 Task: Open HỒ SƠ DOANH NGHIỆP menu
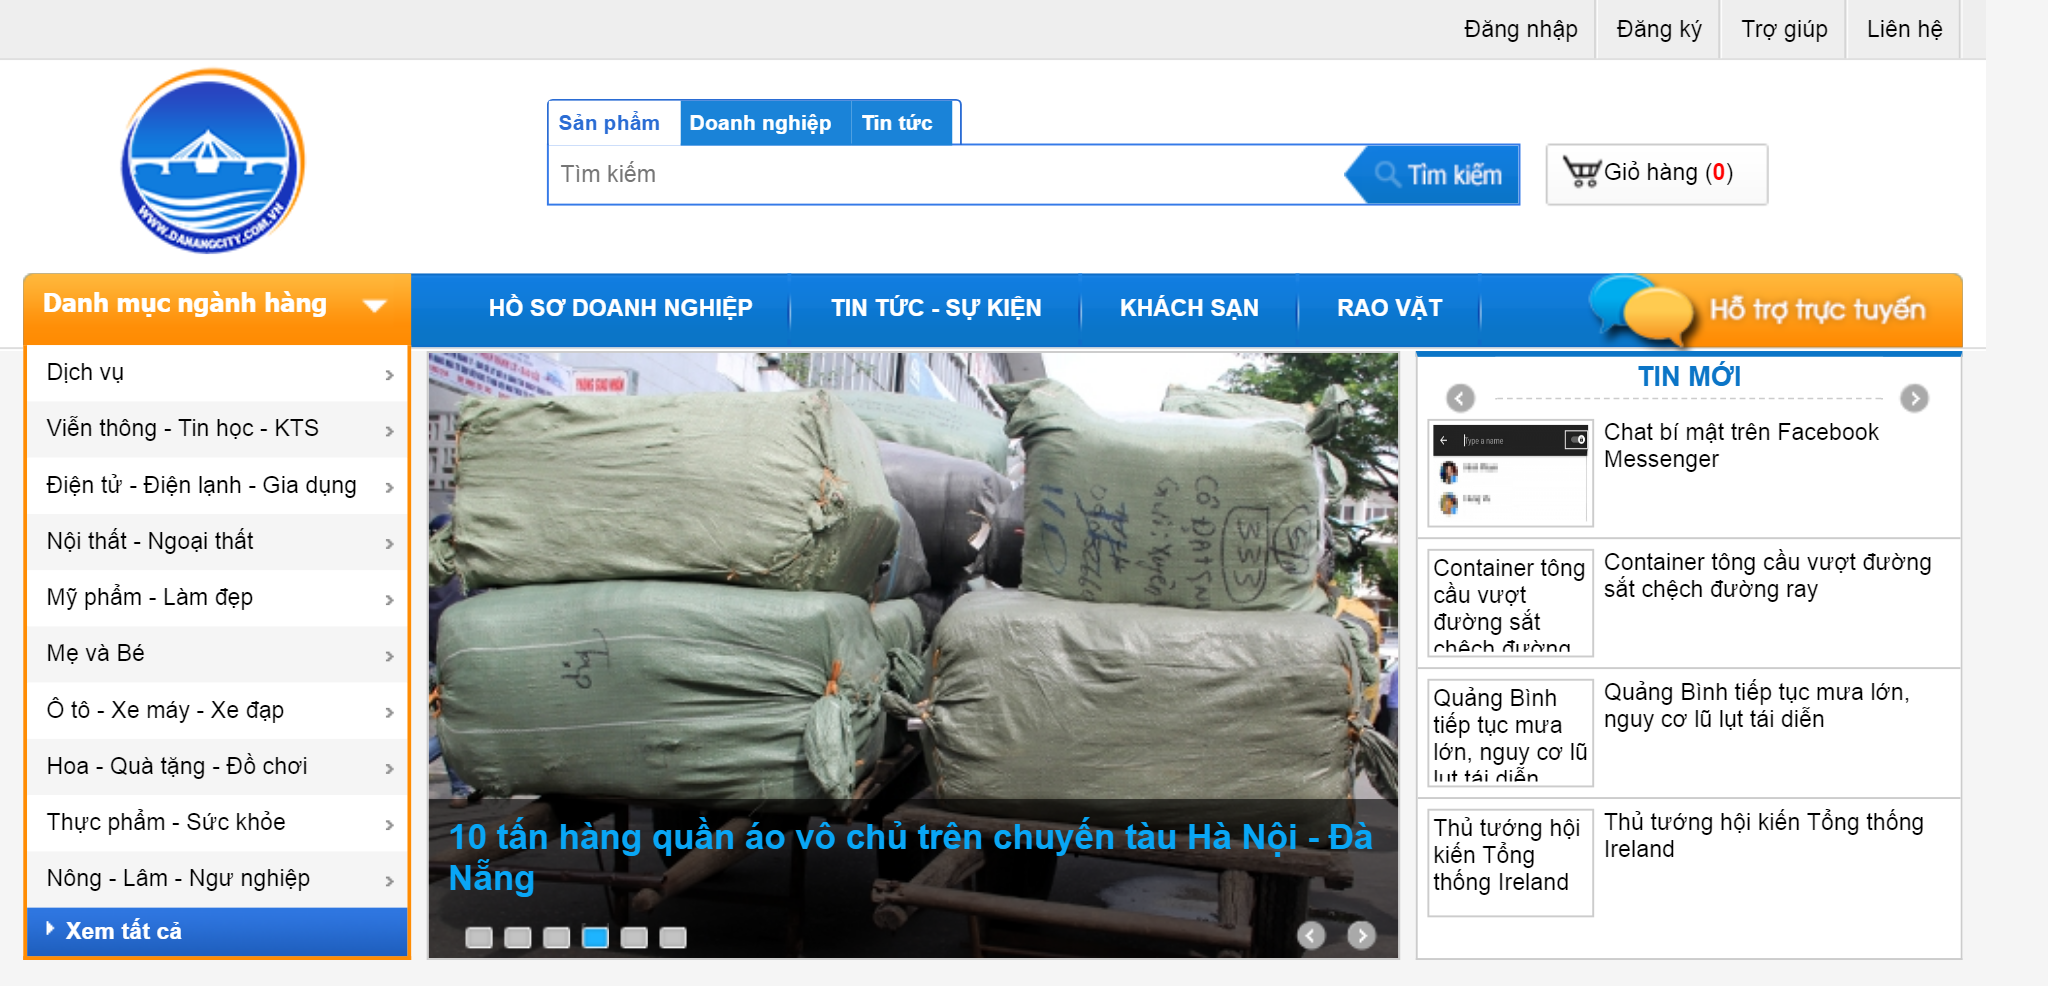(620, 308)
